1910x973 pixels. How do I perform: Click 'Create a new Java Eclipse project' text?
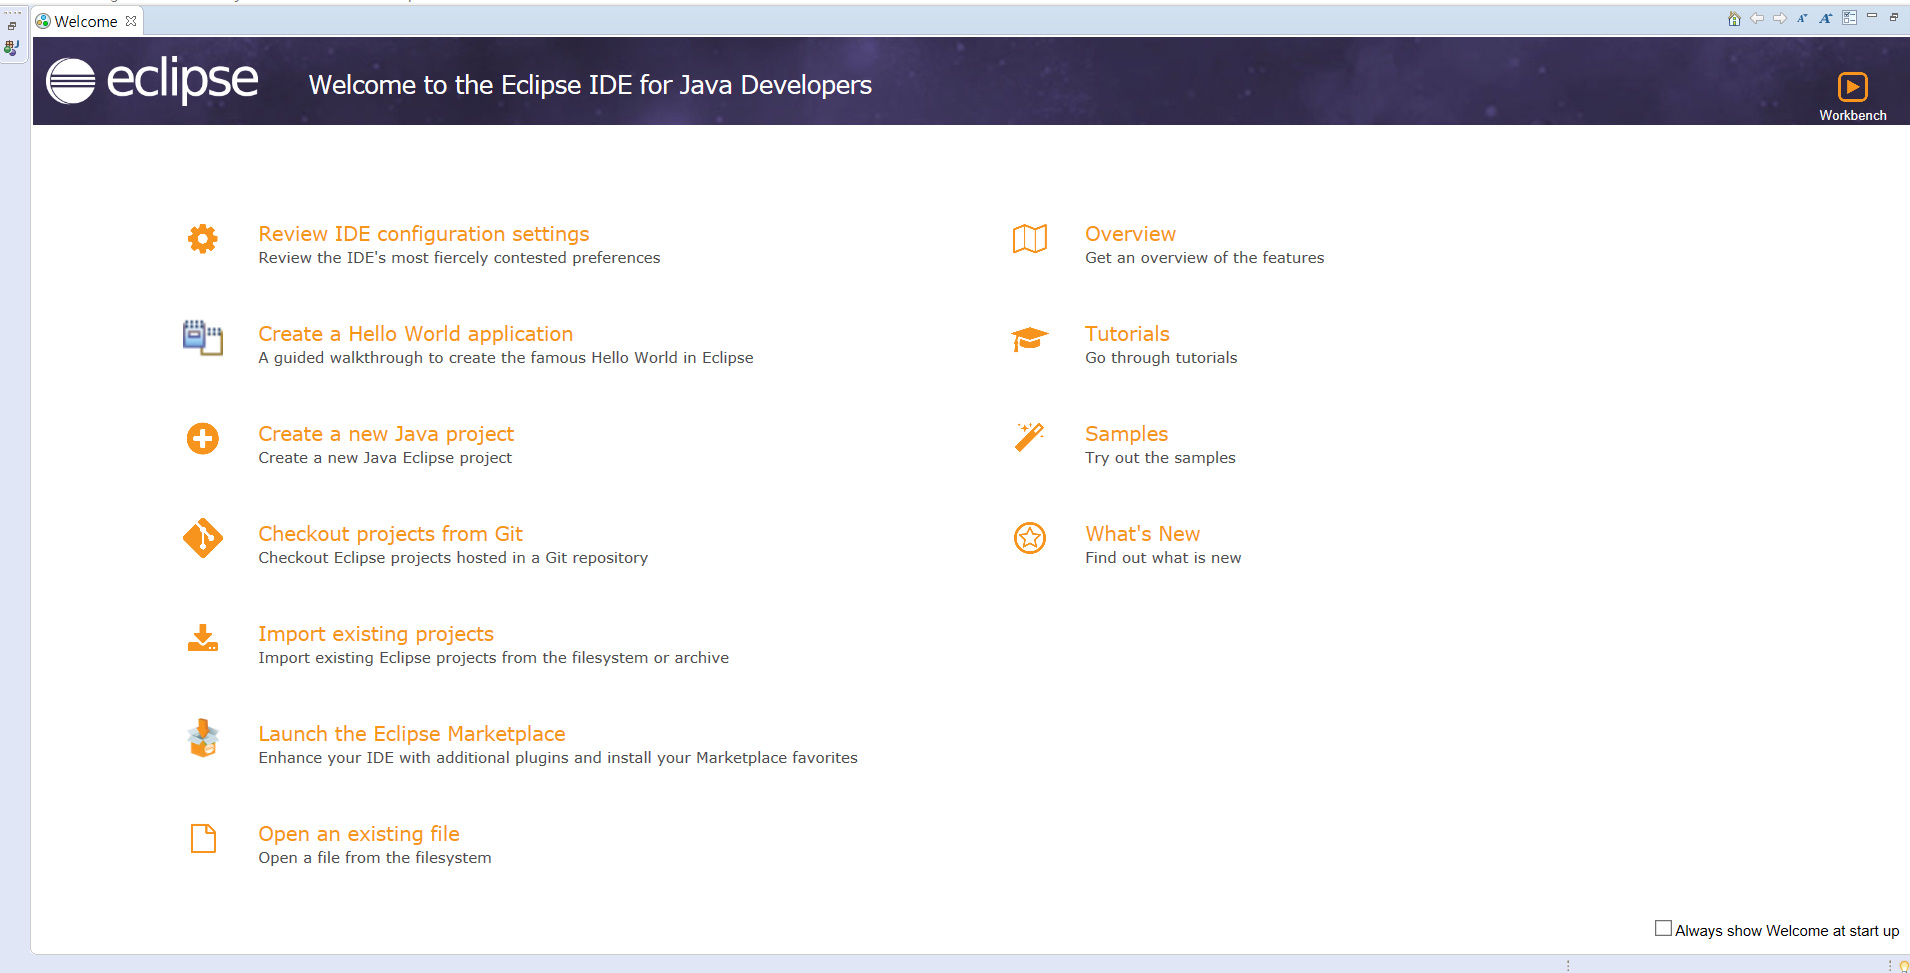385,458
